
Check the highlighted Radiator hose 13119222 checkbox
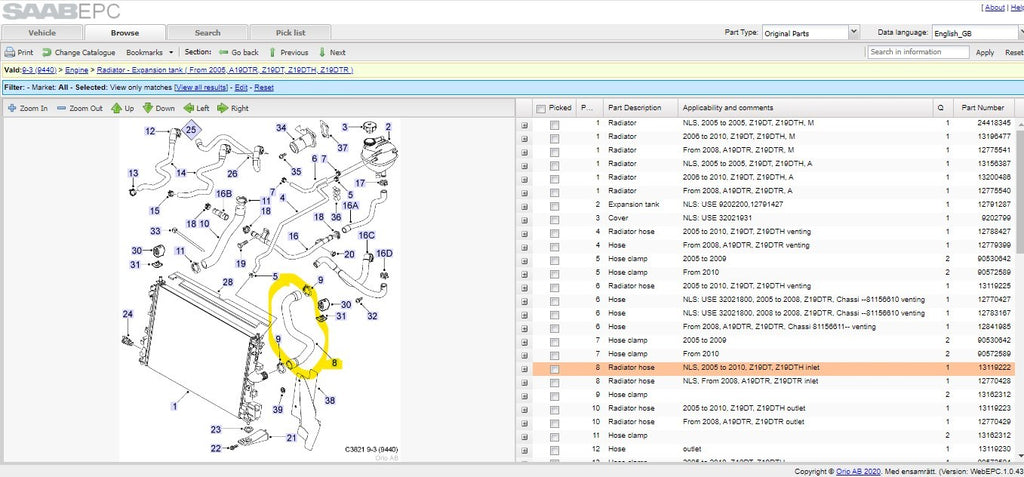(x=554, y=369)
